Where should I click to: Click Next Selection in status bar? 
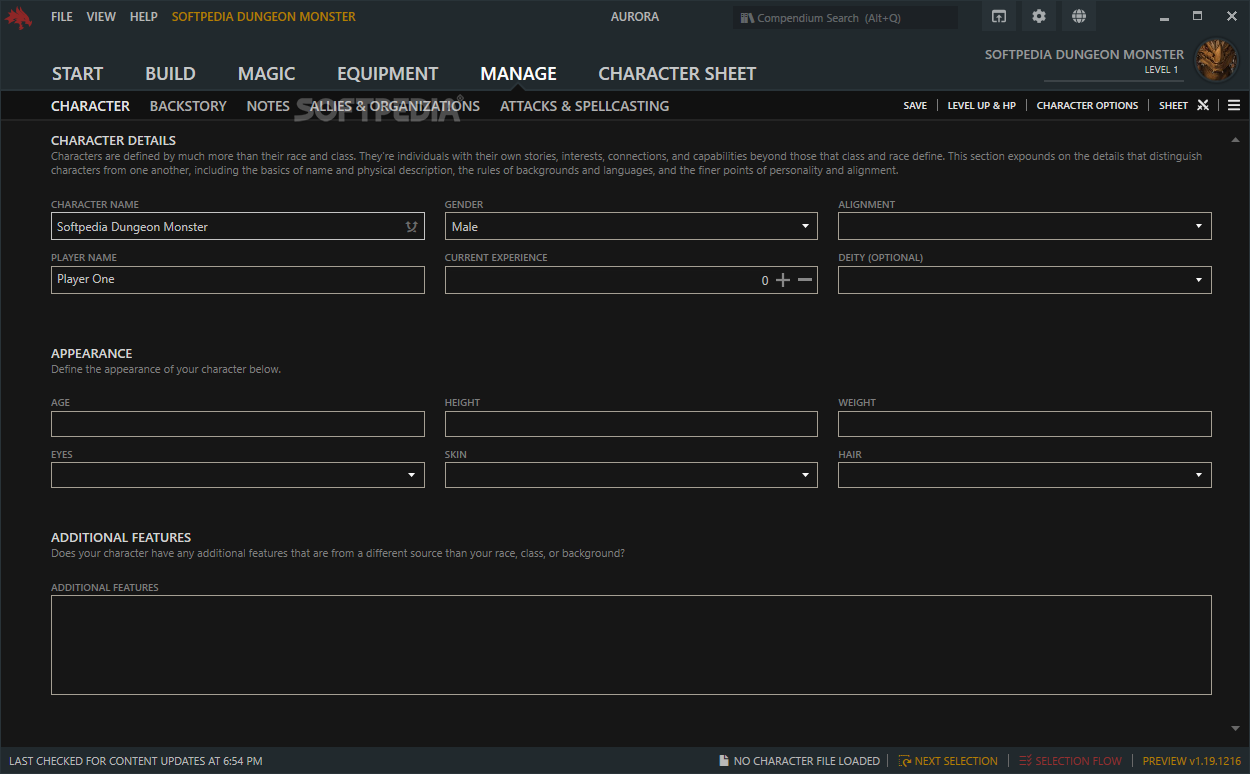pyautogui.click(x=956, y=761)
